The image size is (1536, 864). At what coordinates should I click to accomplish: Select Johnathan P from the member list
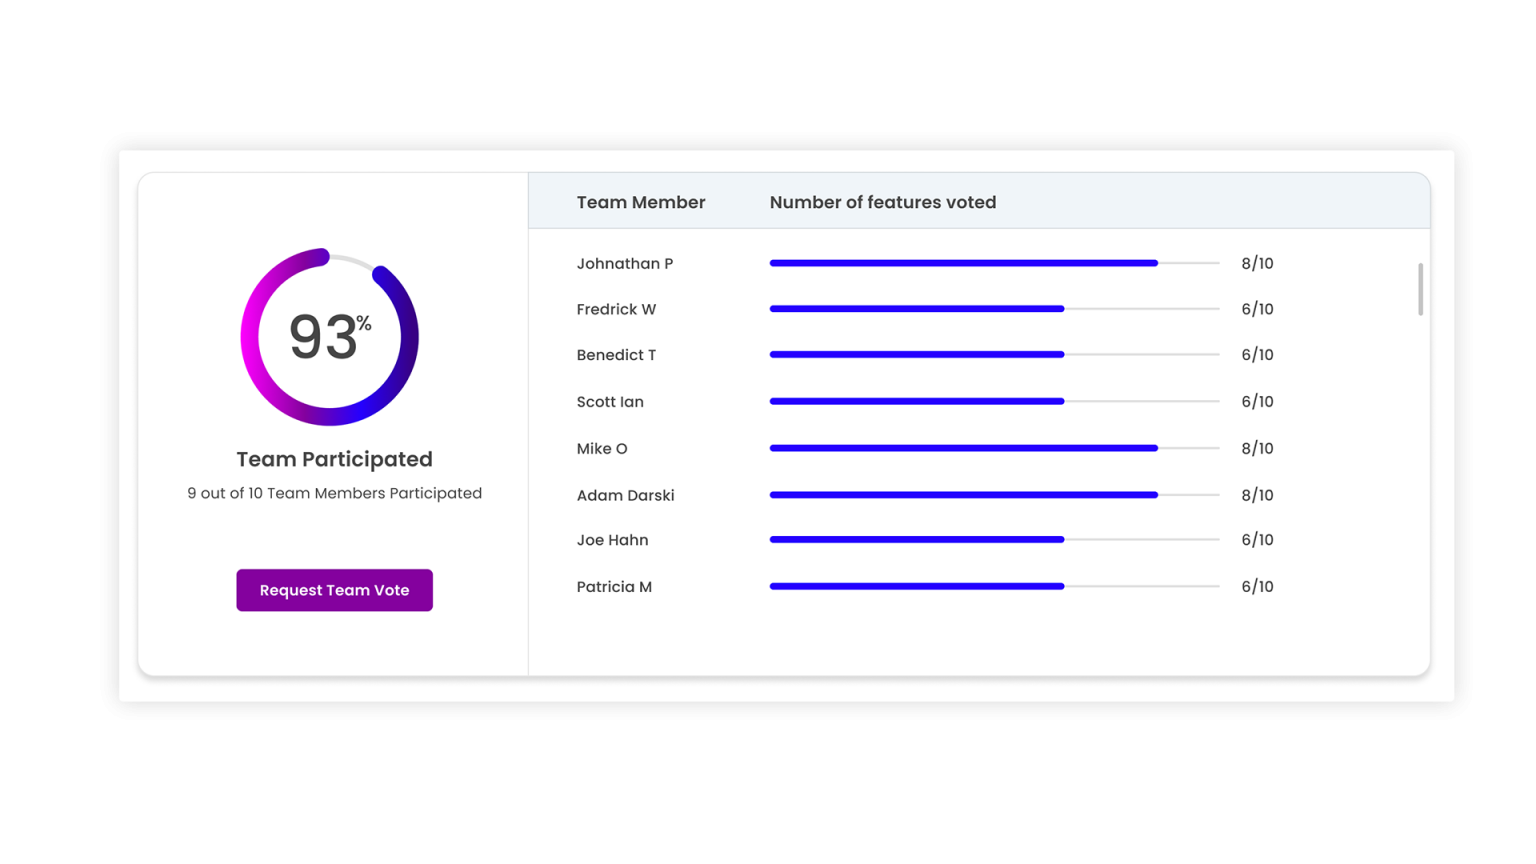point(625,263)
